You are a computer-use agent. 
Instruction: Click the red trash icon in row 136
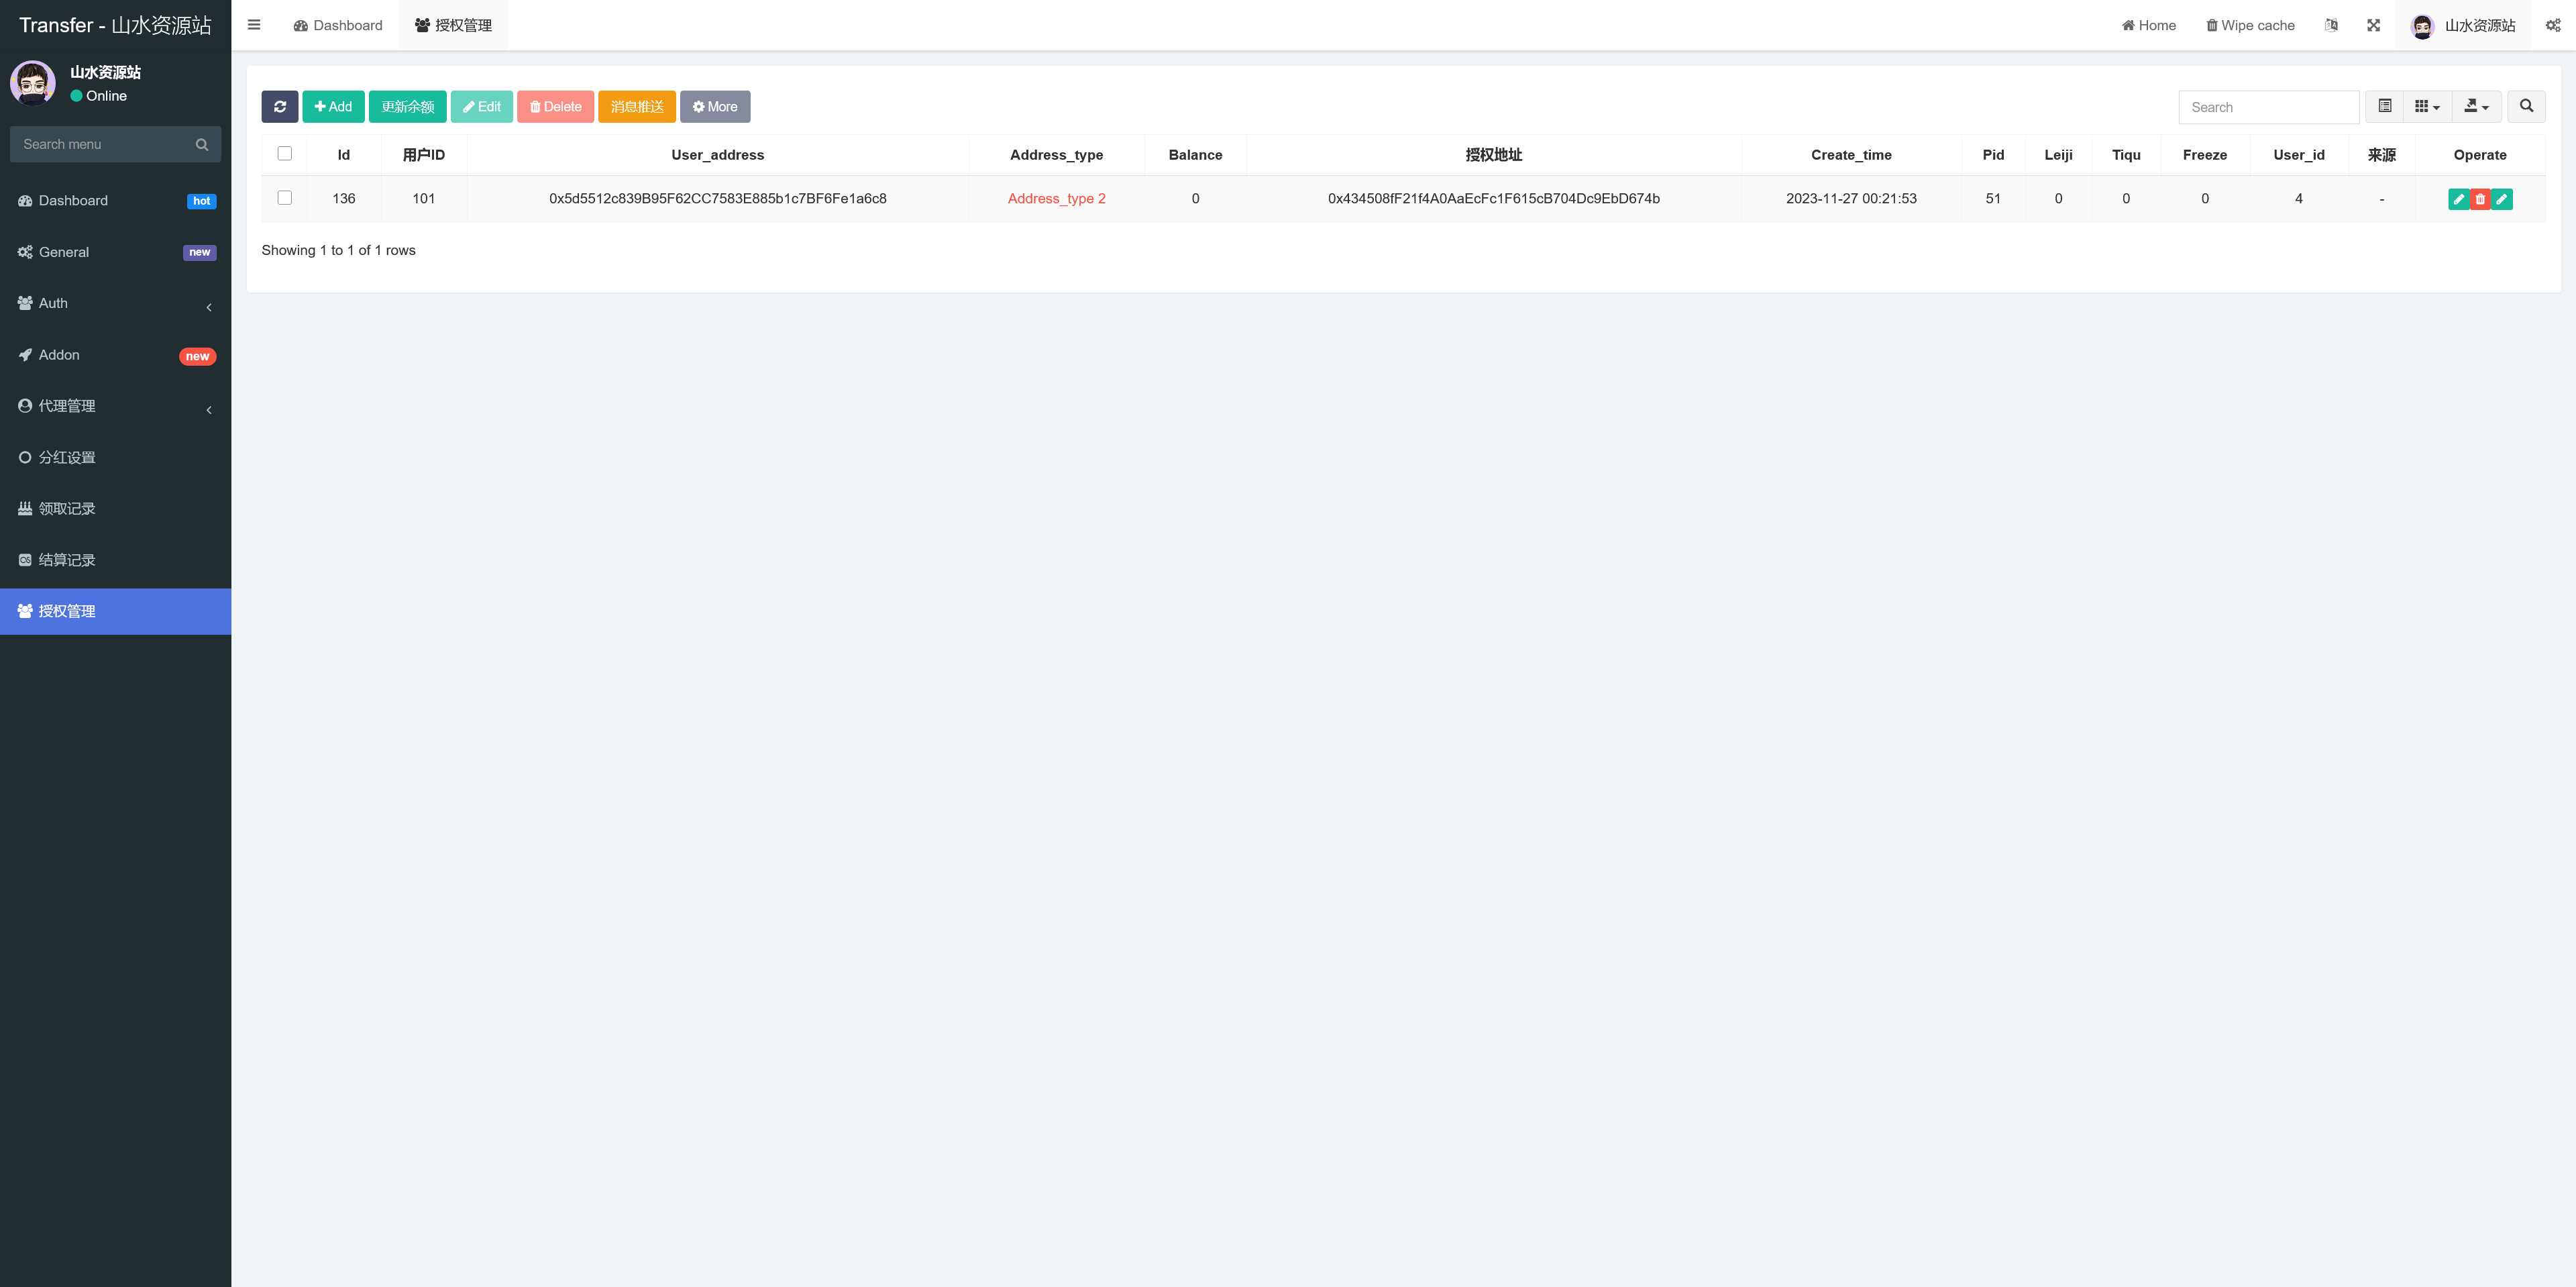[2480, 199]
